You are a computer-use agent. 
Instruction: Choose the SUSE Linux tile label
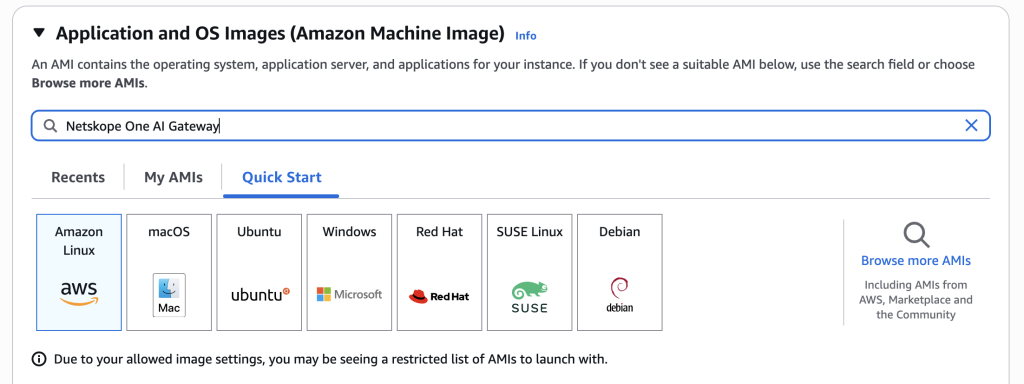pos(530,232)
